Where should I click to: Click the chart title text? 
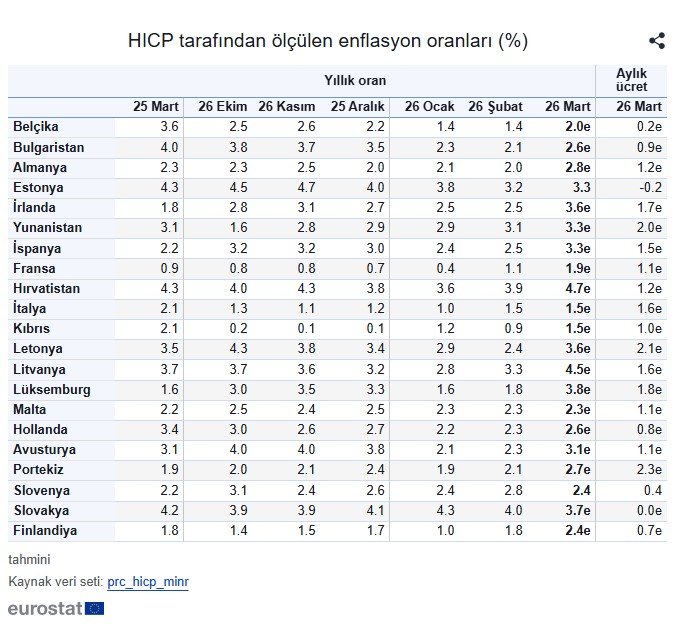(328, 41)
